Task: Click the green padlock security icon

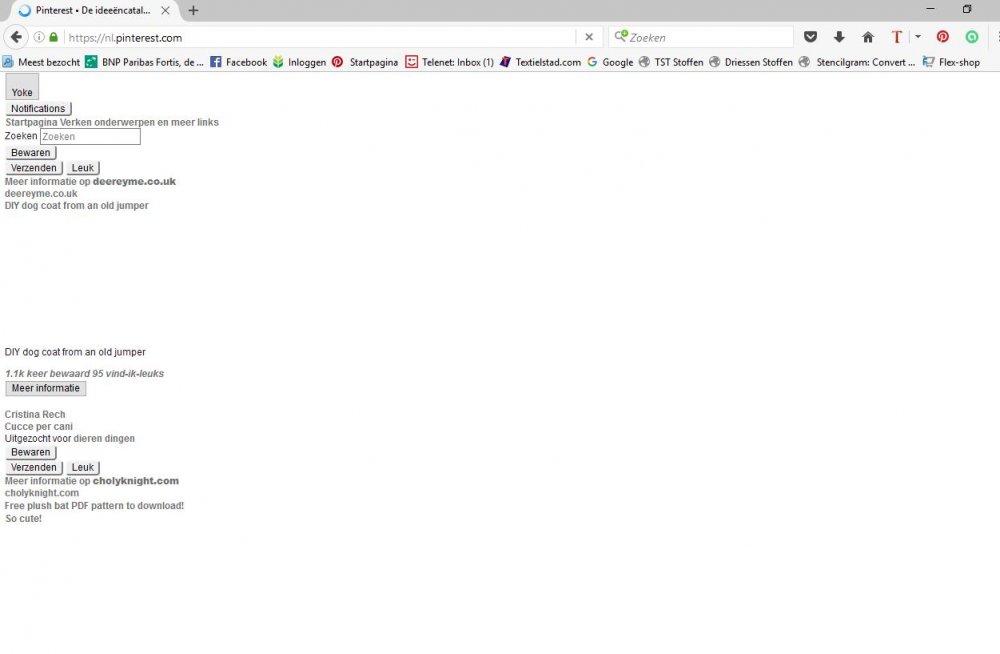Action: click(54, 37)
